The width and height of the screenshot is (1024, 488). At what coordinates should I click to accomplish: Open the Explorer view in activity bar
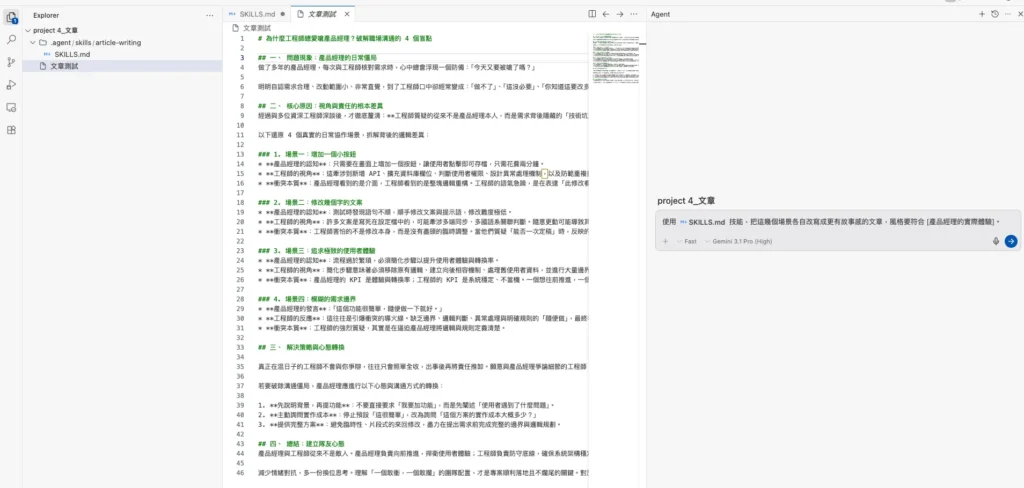[x=11, y=18]
